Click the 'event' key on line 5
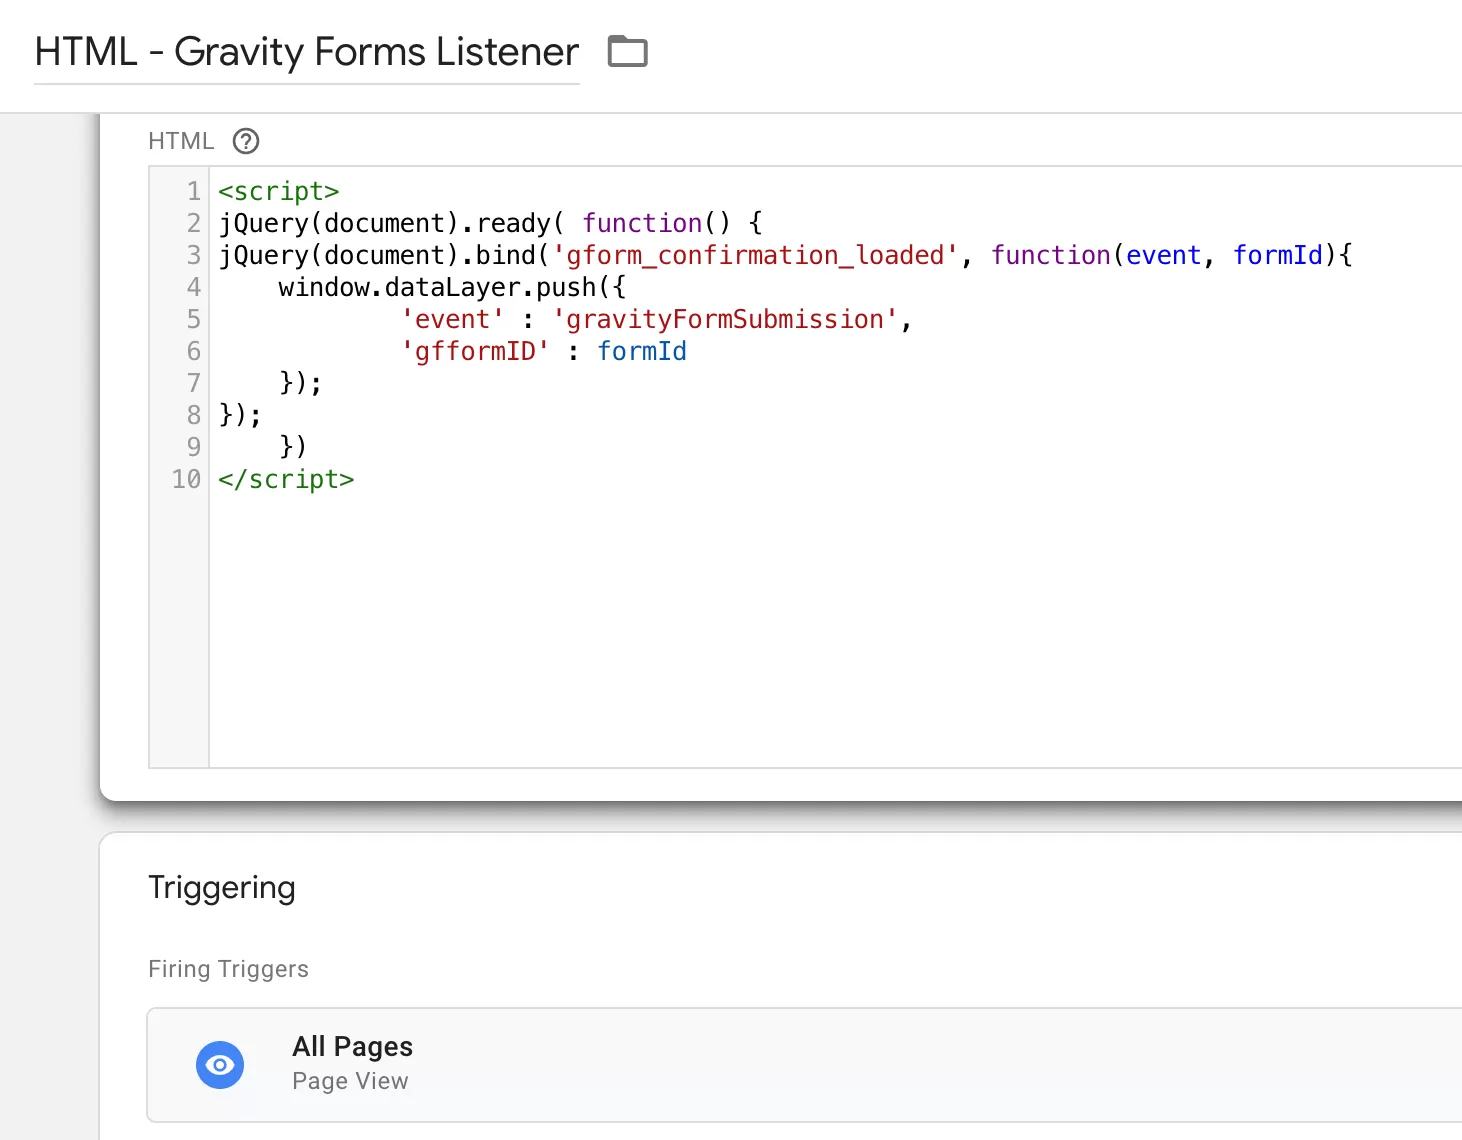This screenshot has width=1462, height=1140. [x=452, y=319]
